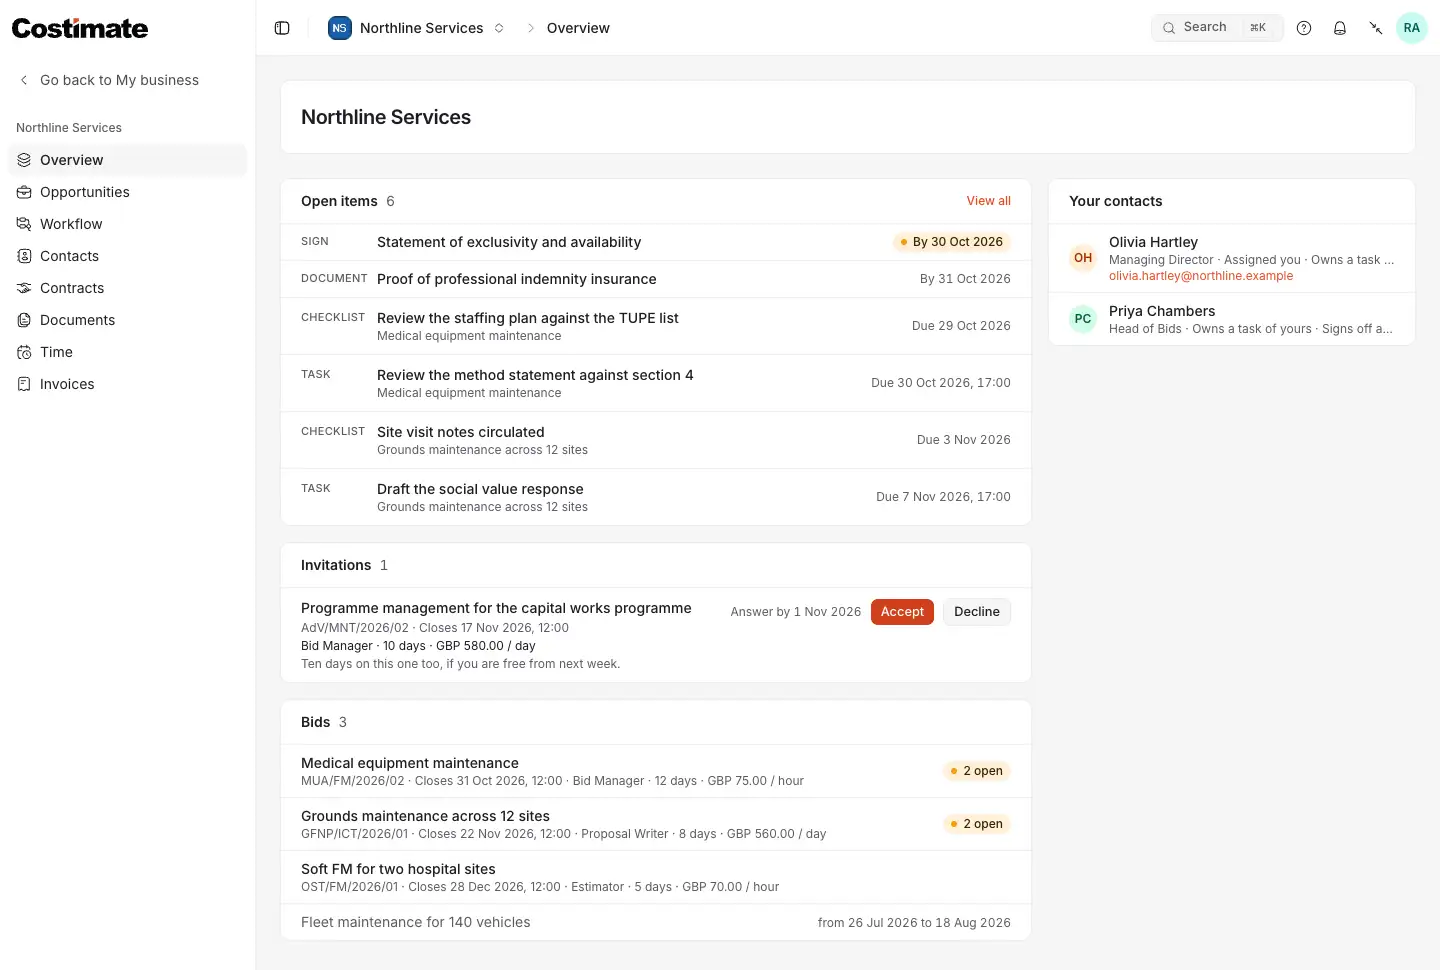This screenshot has width=1440, height=970.
Task: Open Time in the sidebar
Action: [x=127, y=352]
